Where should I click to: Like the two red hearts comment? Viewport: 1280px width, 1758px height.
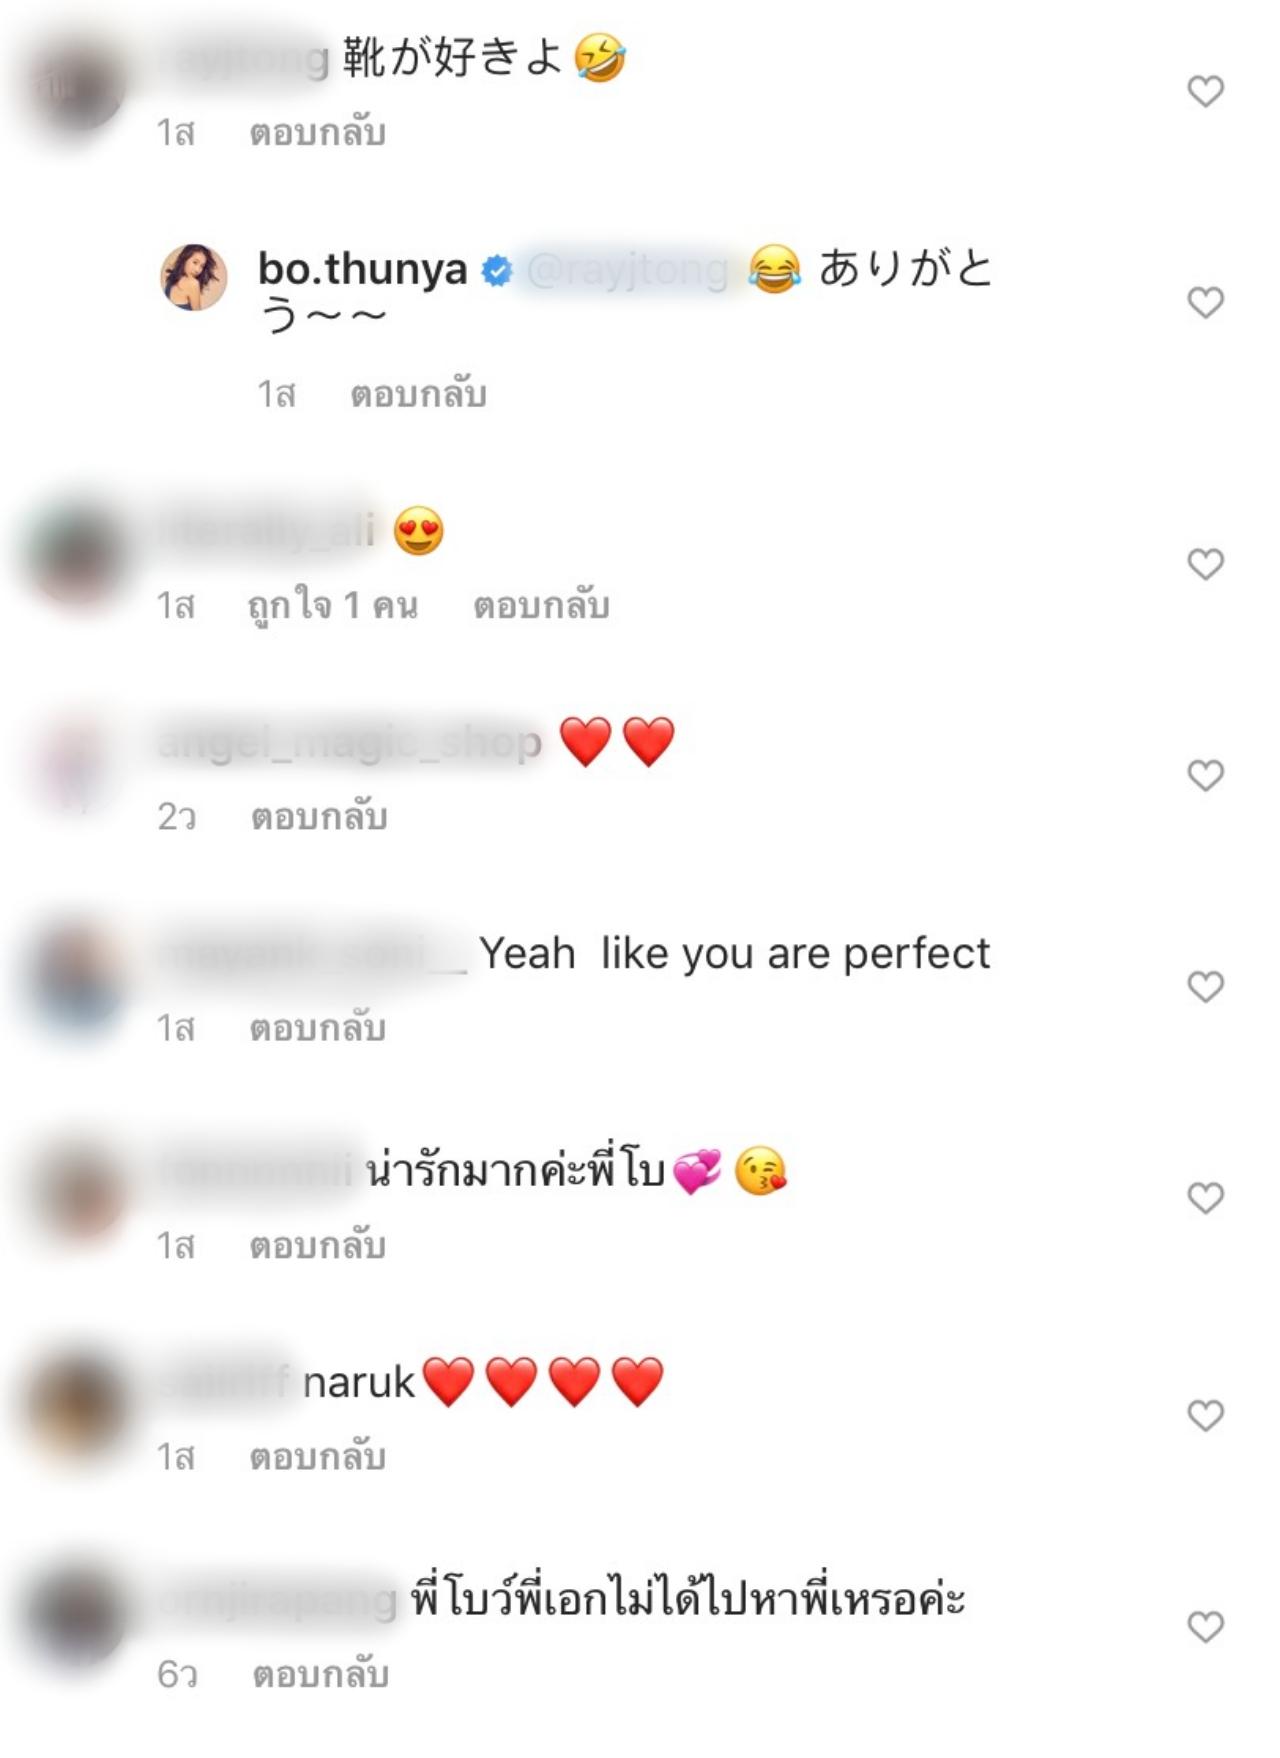coord(1205,775)
